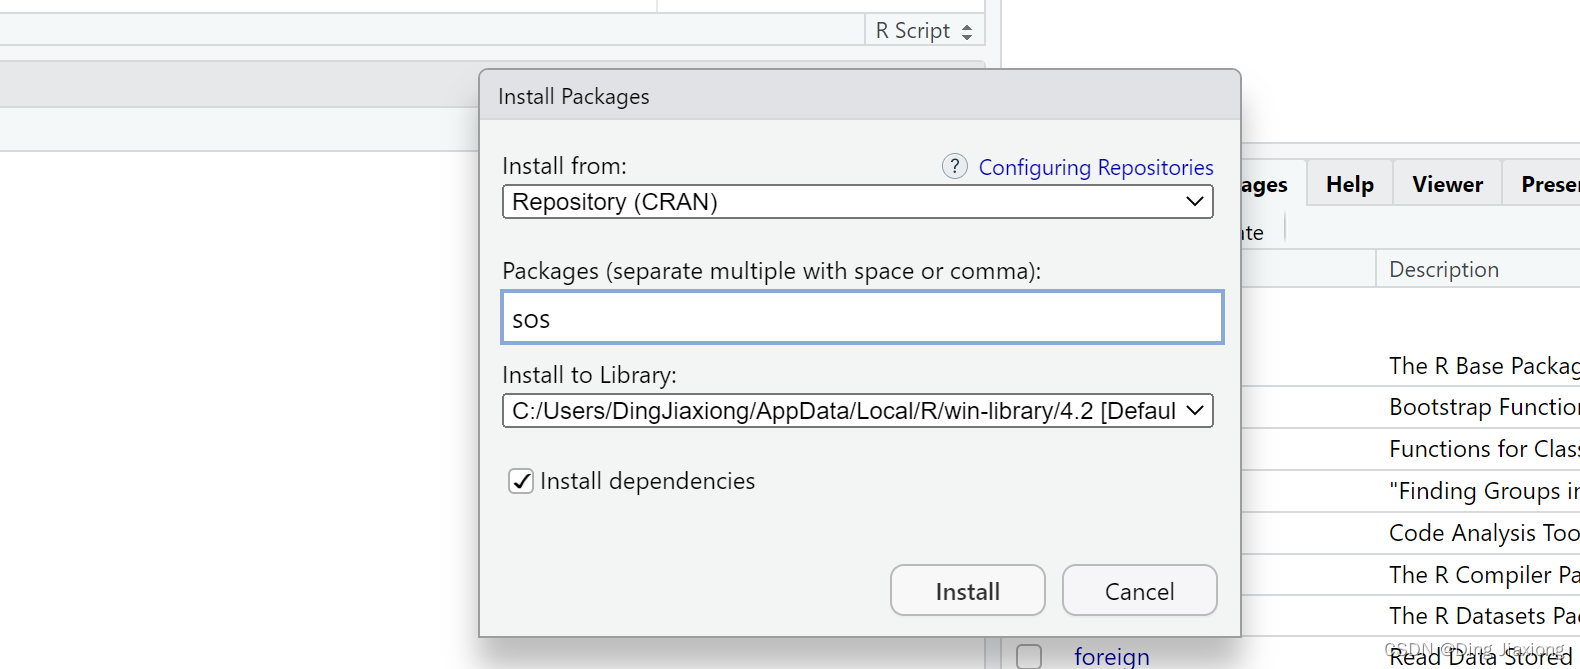Select the Packages tab behind the dialog
This screenshot has width=1580, height=669.
[x=1265, y=184]
